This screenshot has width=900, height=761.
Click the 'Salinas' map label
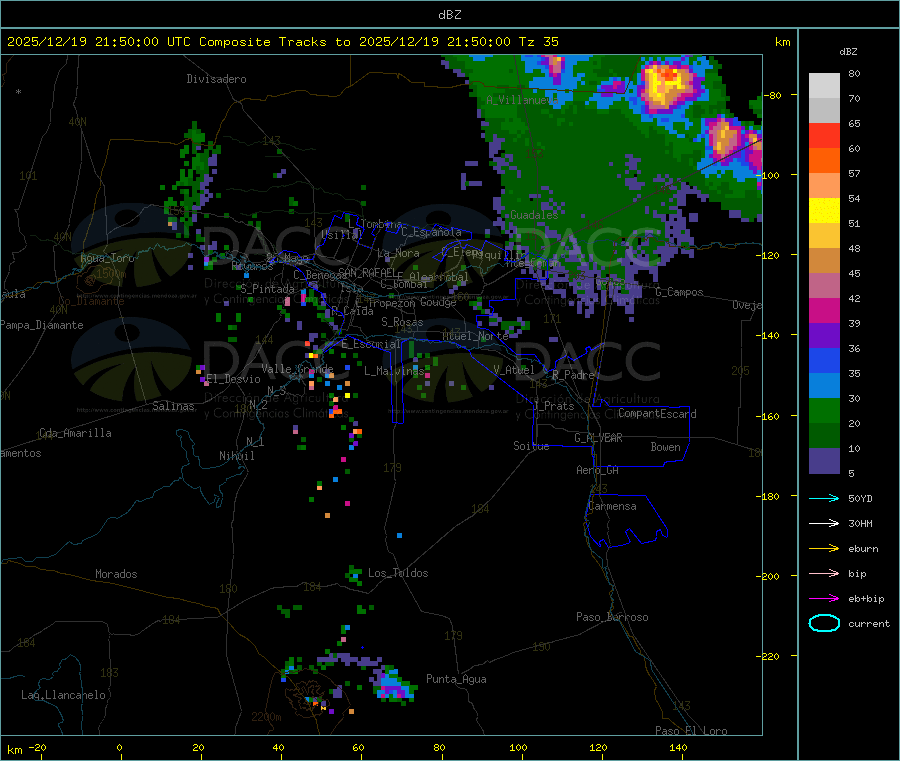[173, 406]
